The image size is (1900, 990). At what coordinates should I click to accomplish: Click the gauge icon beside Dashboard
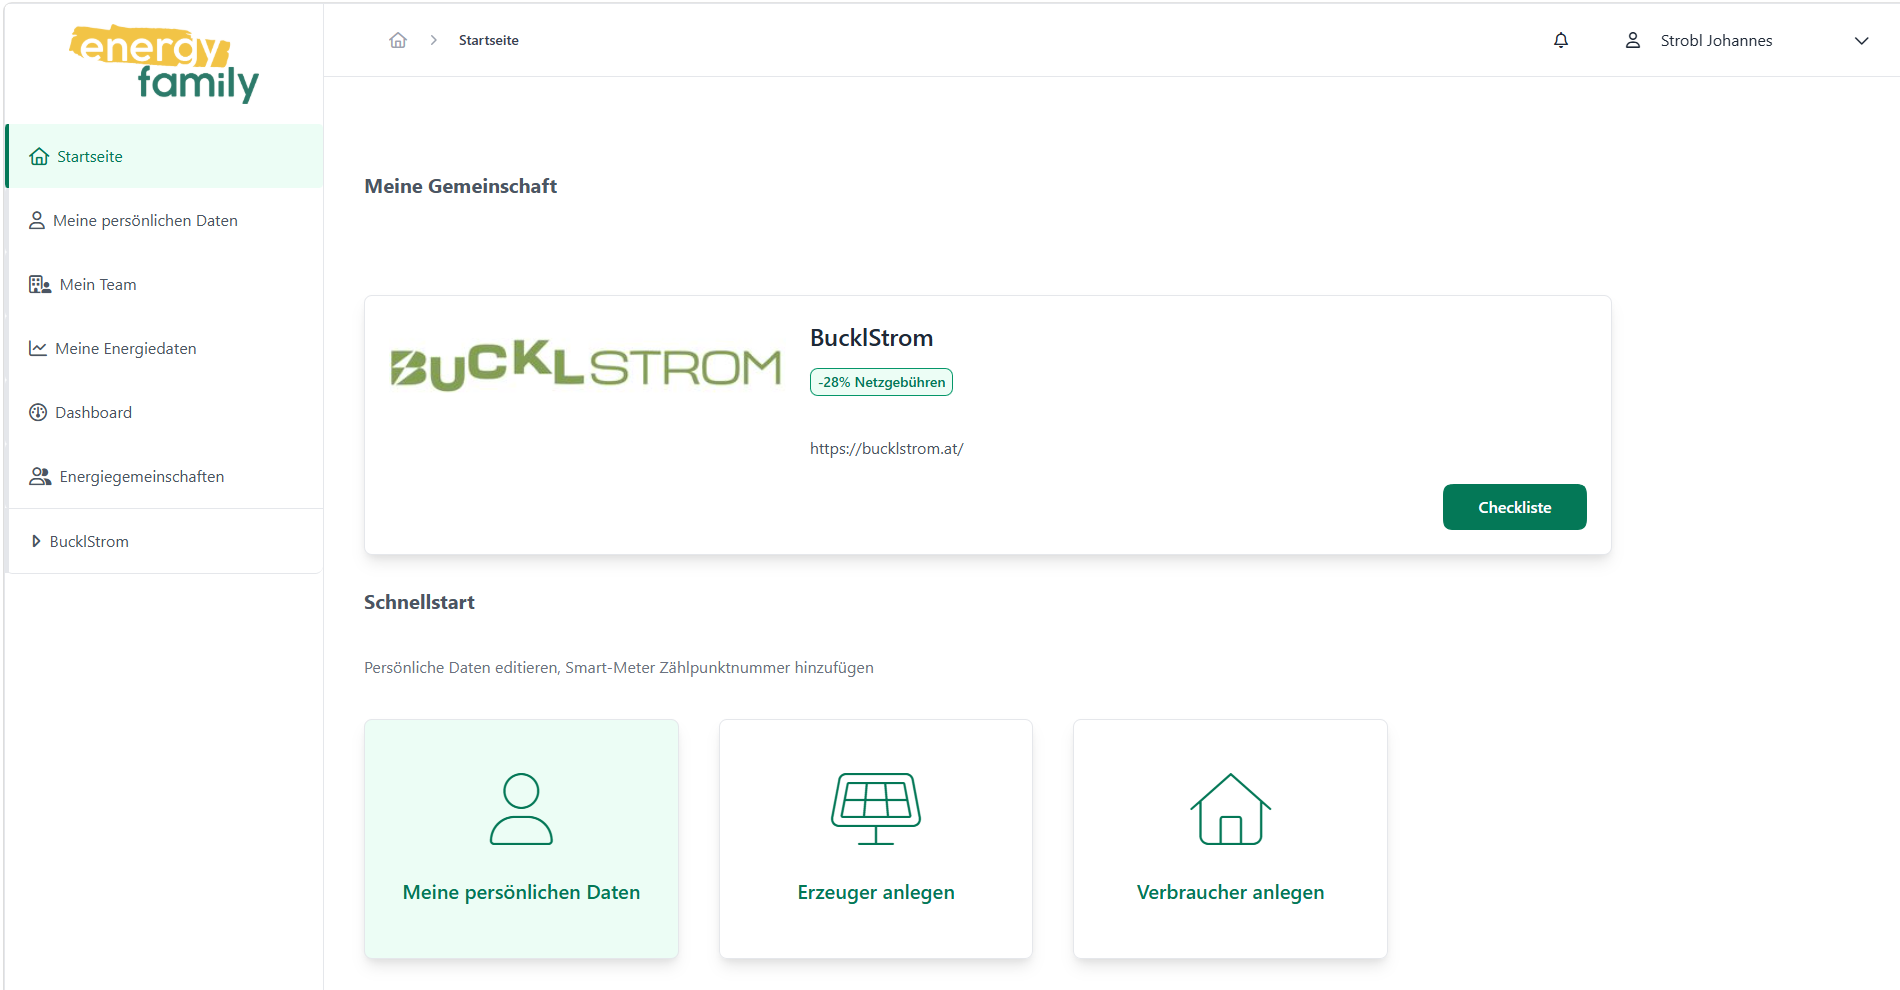click(38, 412)
